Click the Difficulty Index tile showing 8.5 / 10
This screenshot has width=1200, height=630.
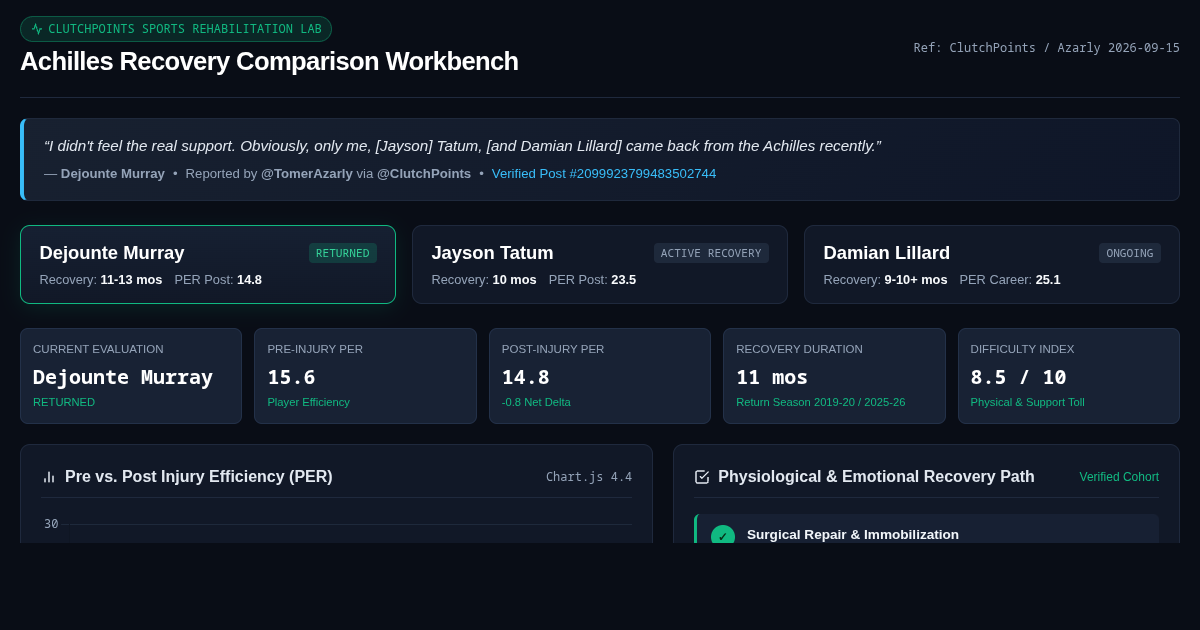(x=1069, y=376)
